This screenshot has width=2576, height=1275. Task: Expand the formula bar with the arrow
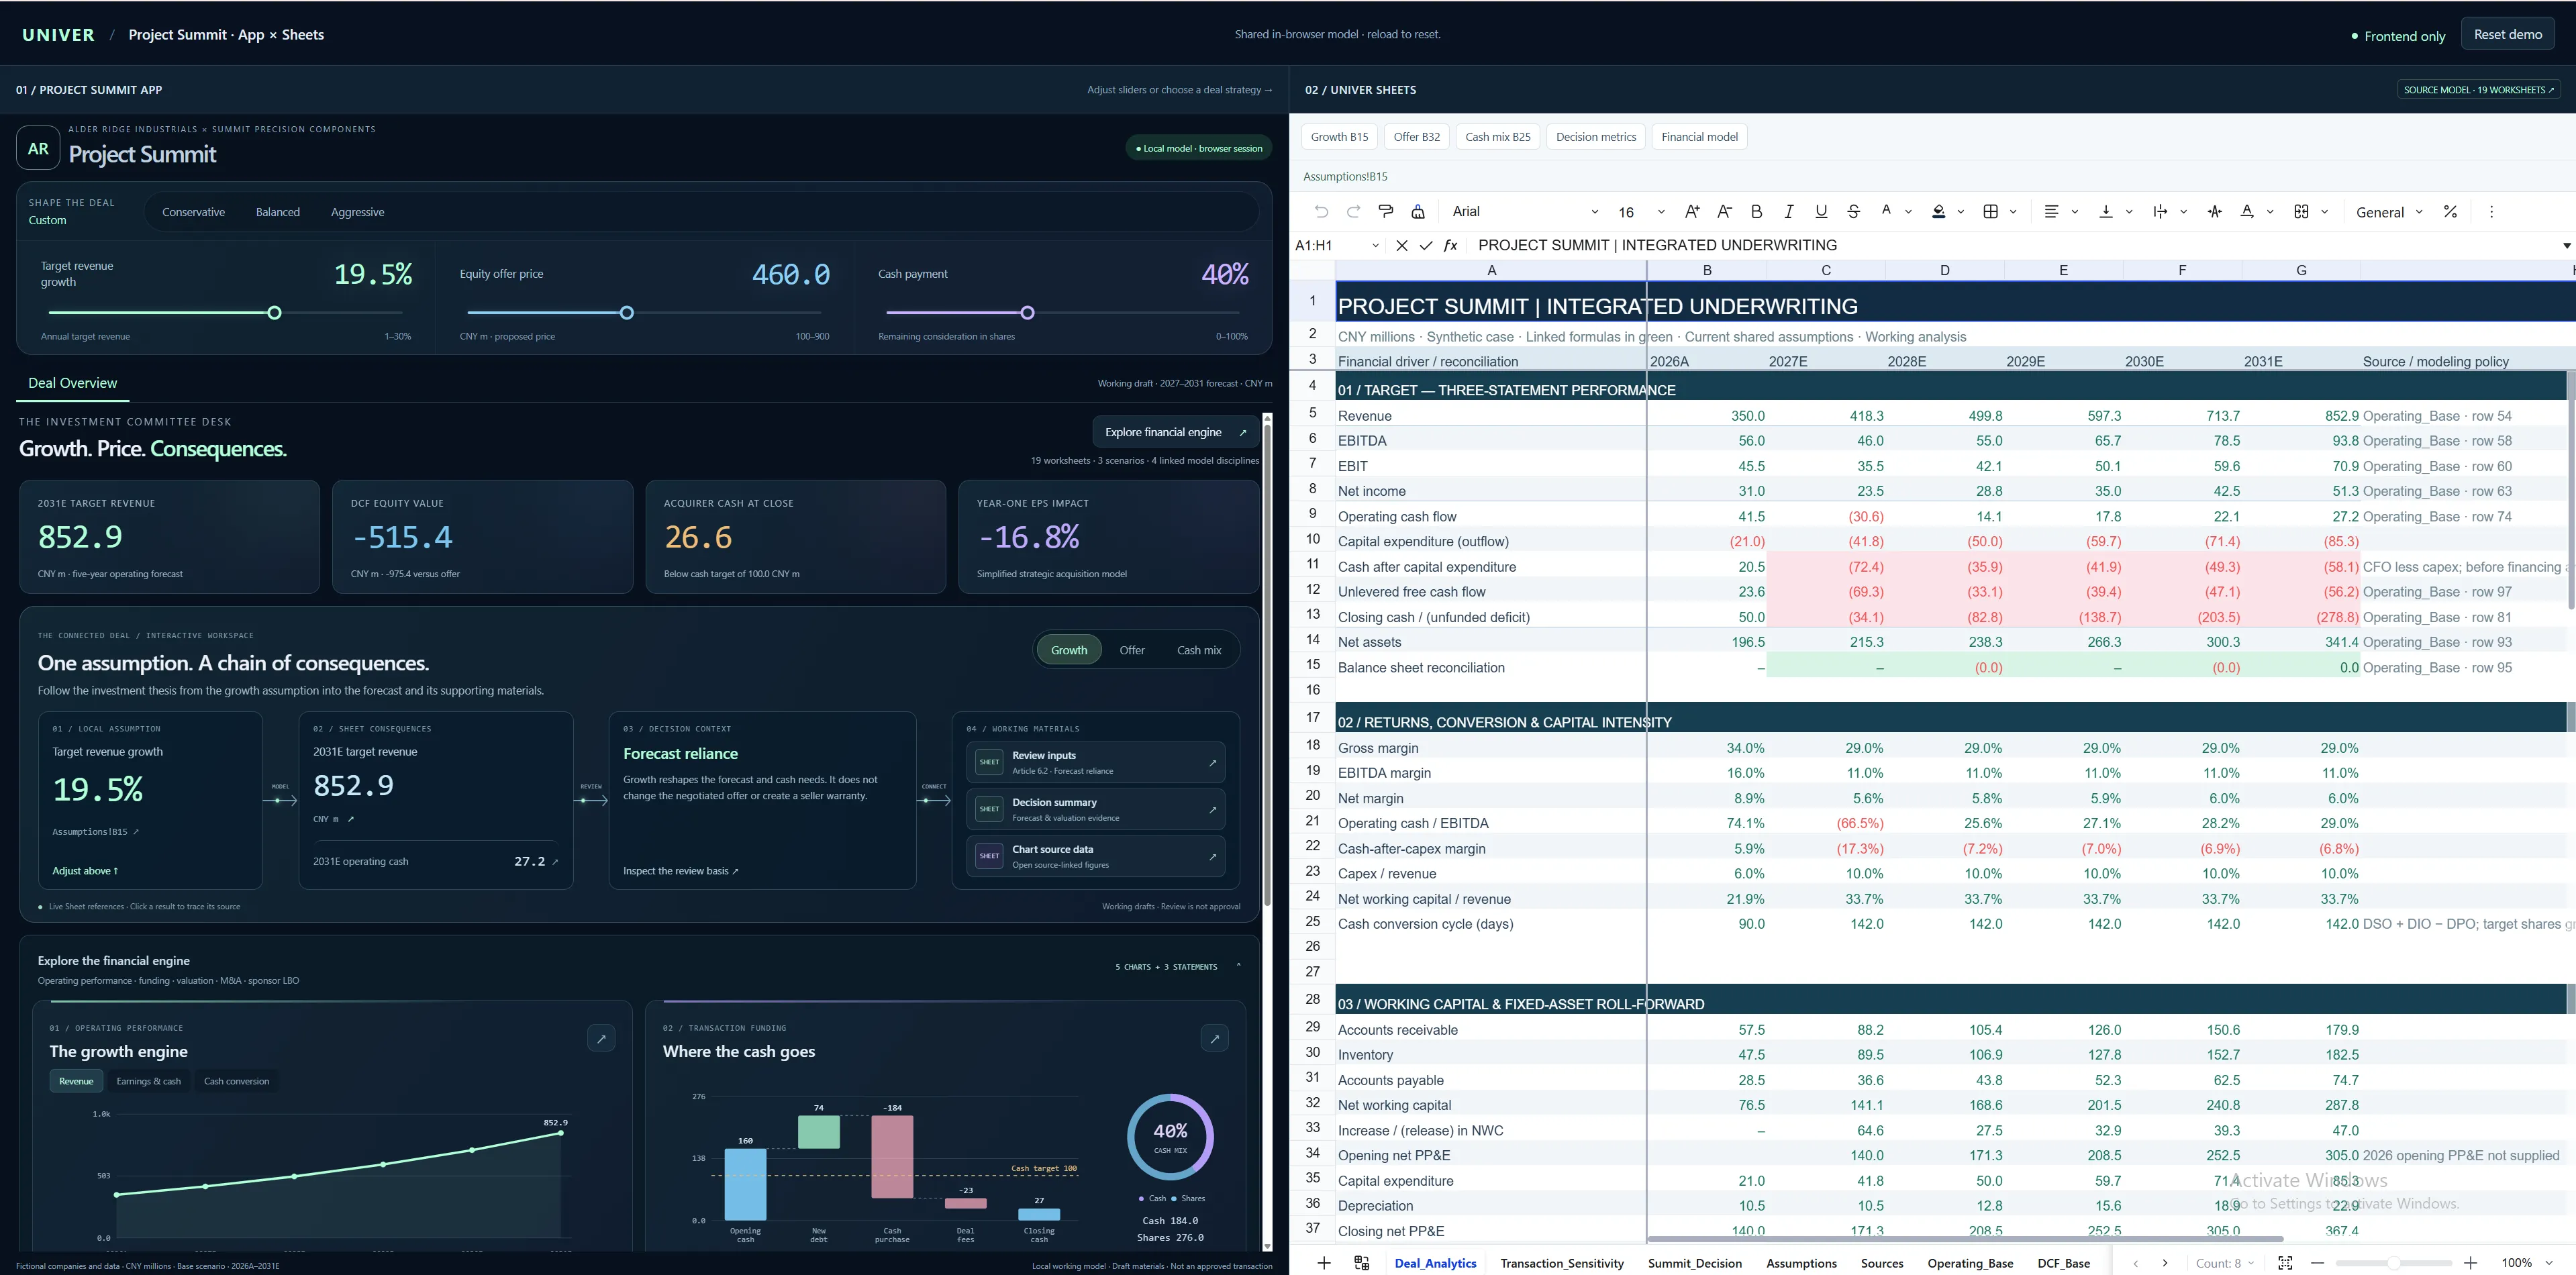click(x=2566, y=245)
